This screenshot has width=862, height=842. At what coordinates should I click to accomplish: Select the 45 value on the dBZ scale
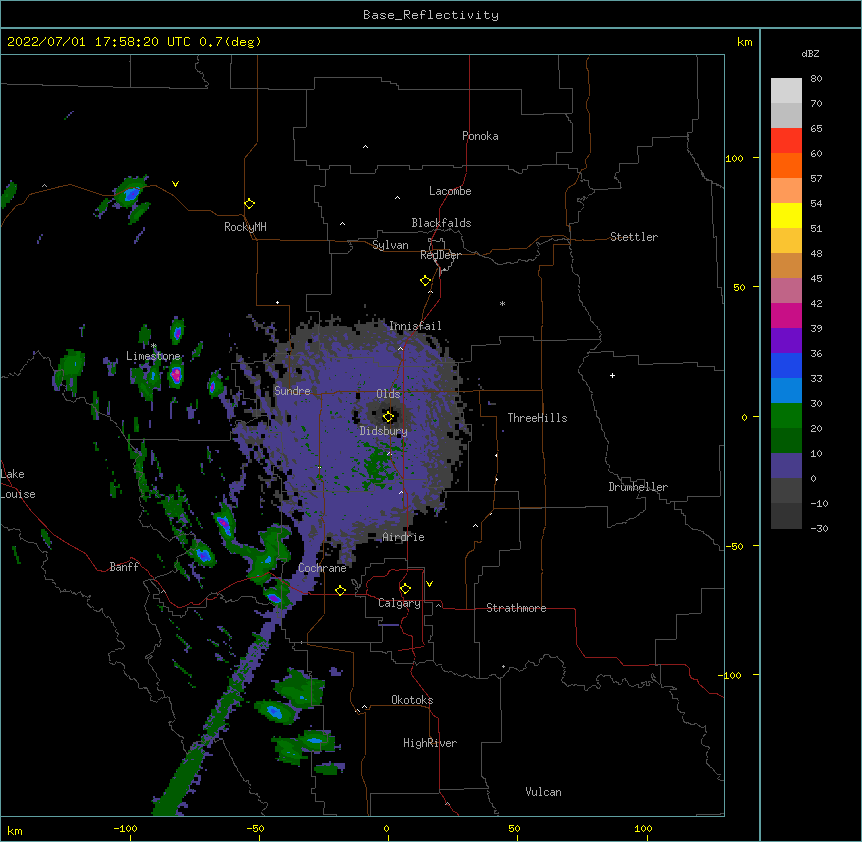(x=816, y=278)
